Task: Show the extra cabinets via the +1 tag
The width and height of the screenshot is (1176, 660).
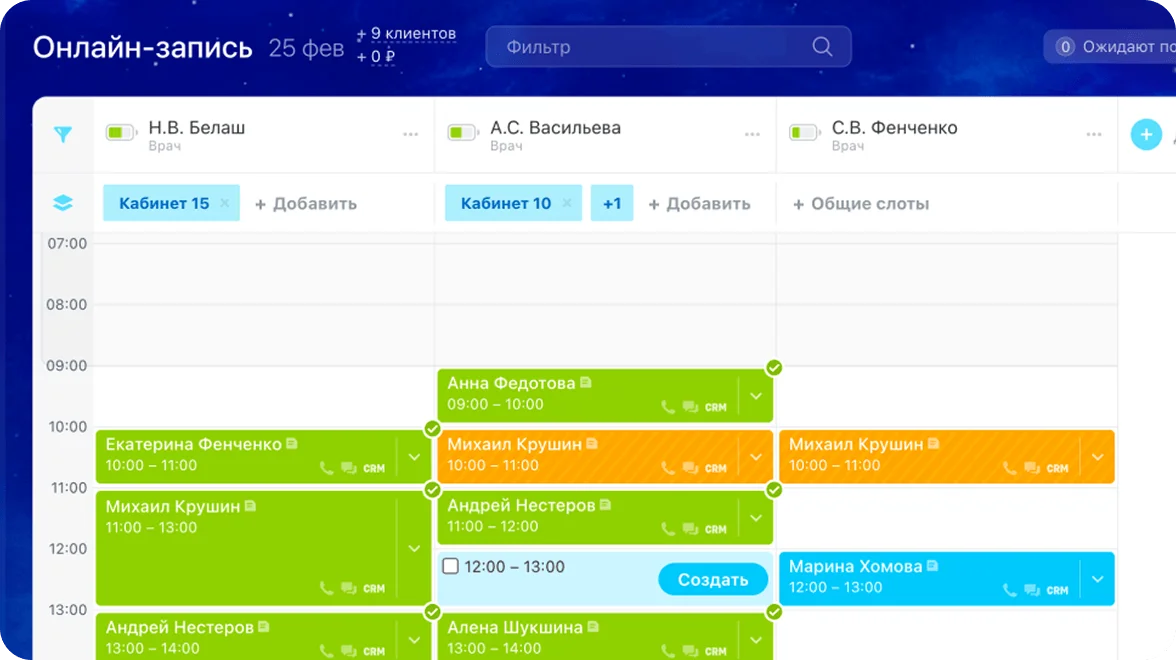Action: pyautogui.click(x=612, y=202)
